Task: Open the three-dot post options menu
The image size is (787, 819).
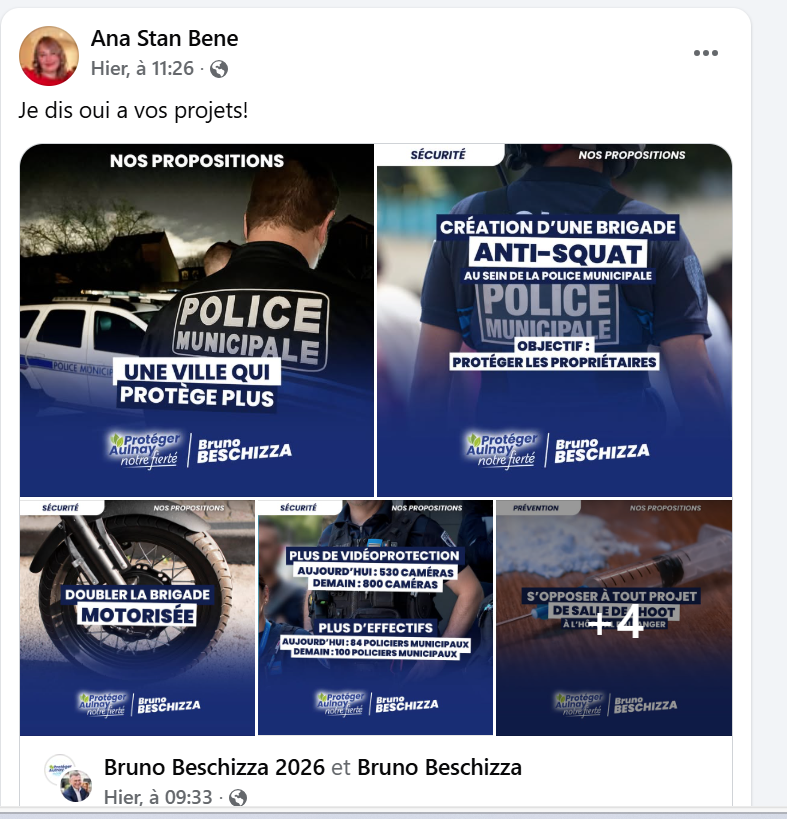Action: (x=706, y=53)
